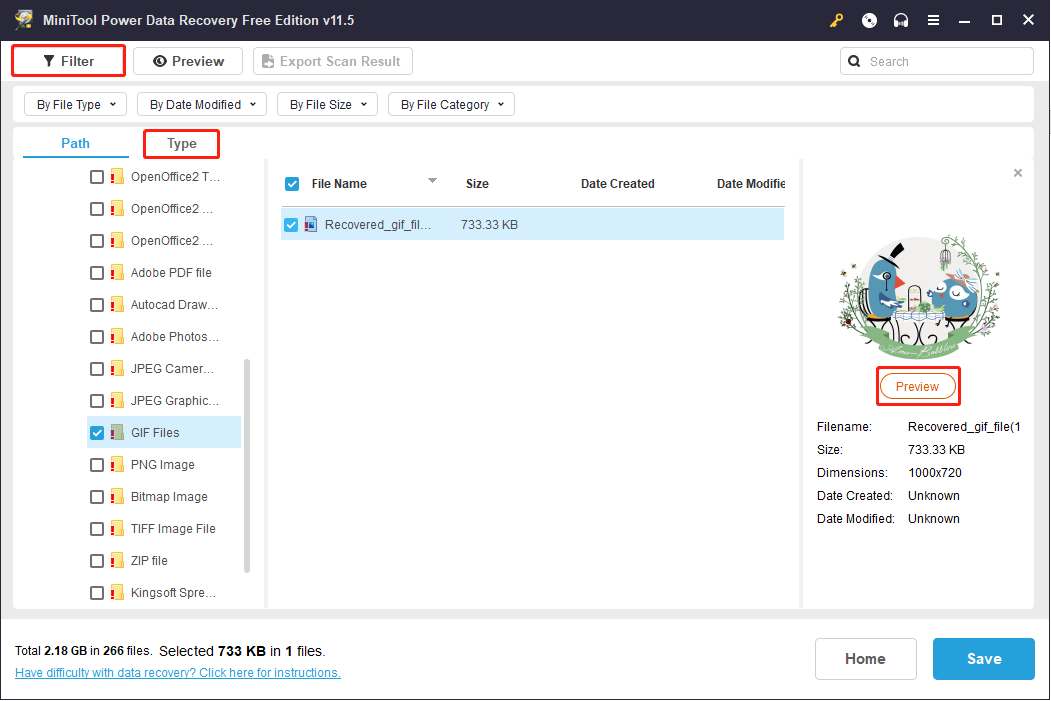Click the orange Preview button under thumbnail

pyautogui.click(x=918, y=387)
